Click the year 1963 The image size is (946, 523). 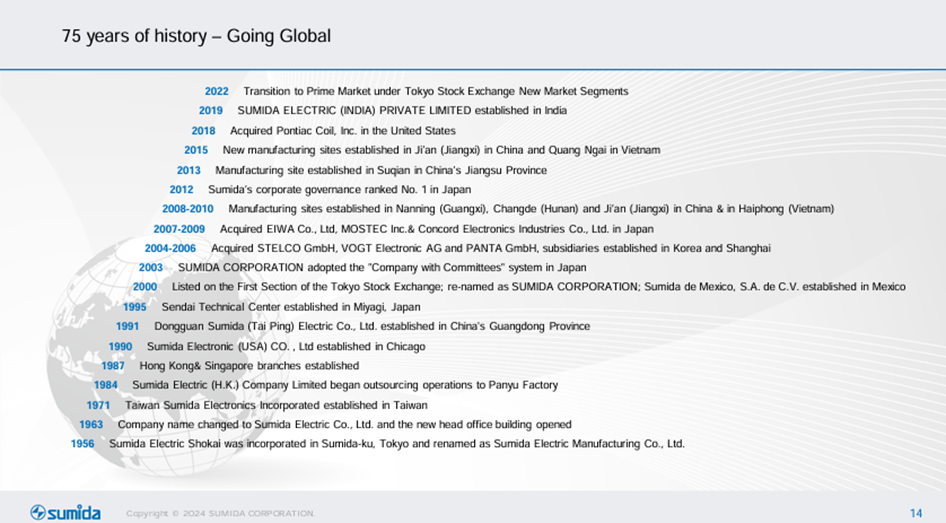point(91,424)
